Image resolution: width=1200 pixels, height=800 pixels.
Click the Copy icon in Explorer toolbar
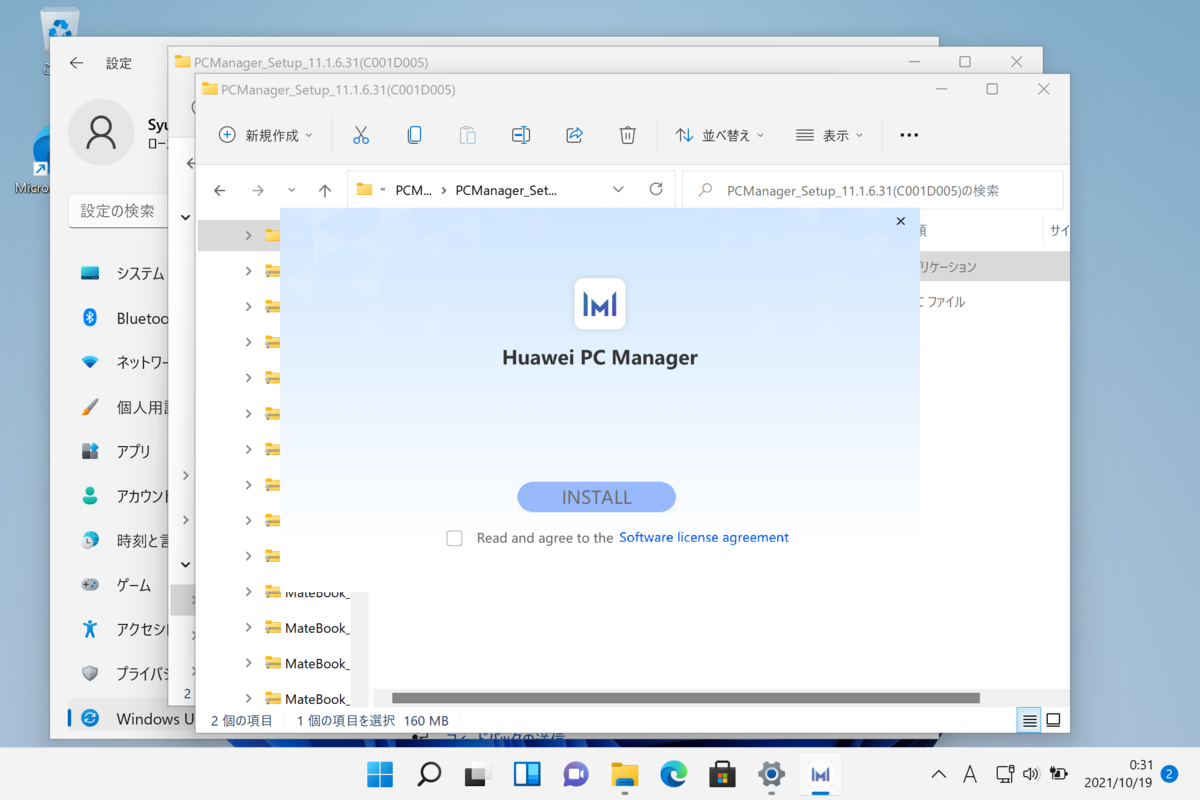click(x=414, y=135)
